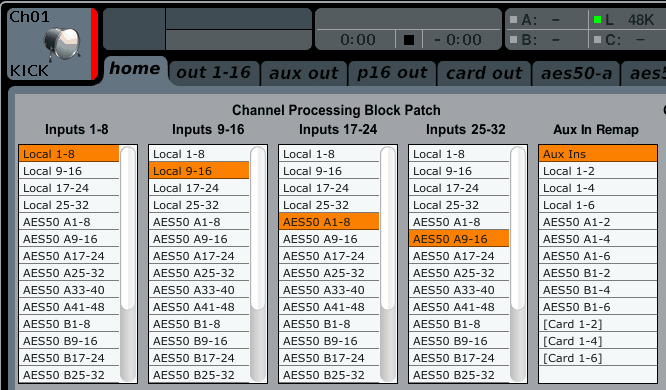The height and width of the screenshot is (390, 666).
Task: Select AES50 B1-2 in Aux In Remap
Action: point(598,273)
